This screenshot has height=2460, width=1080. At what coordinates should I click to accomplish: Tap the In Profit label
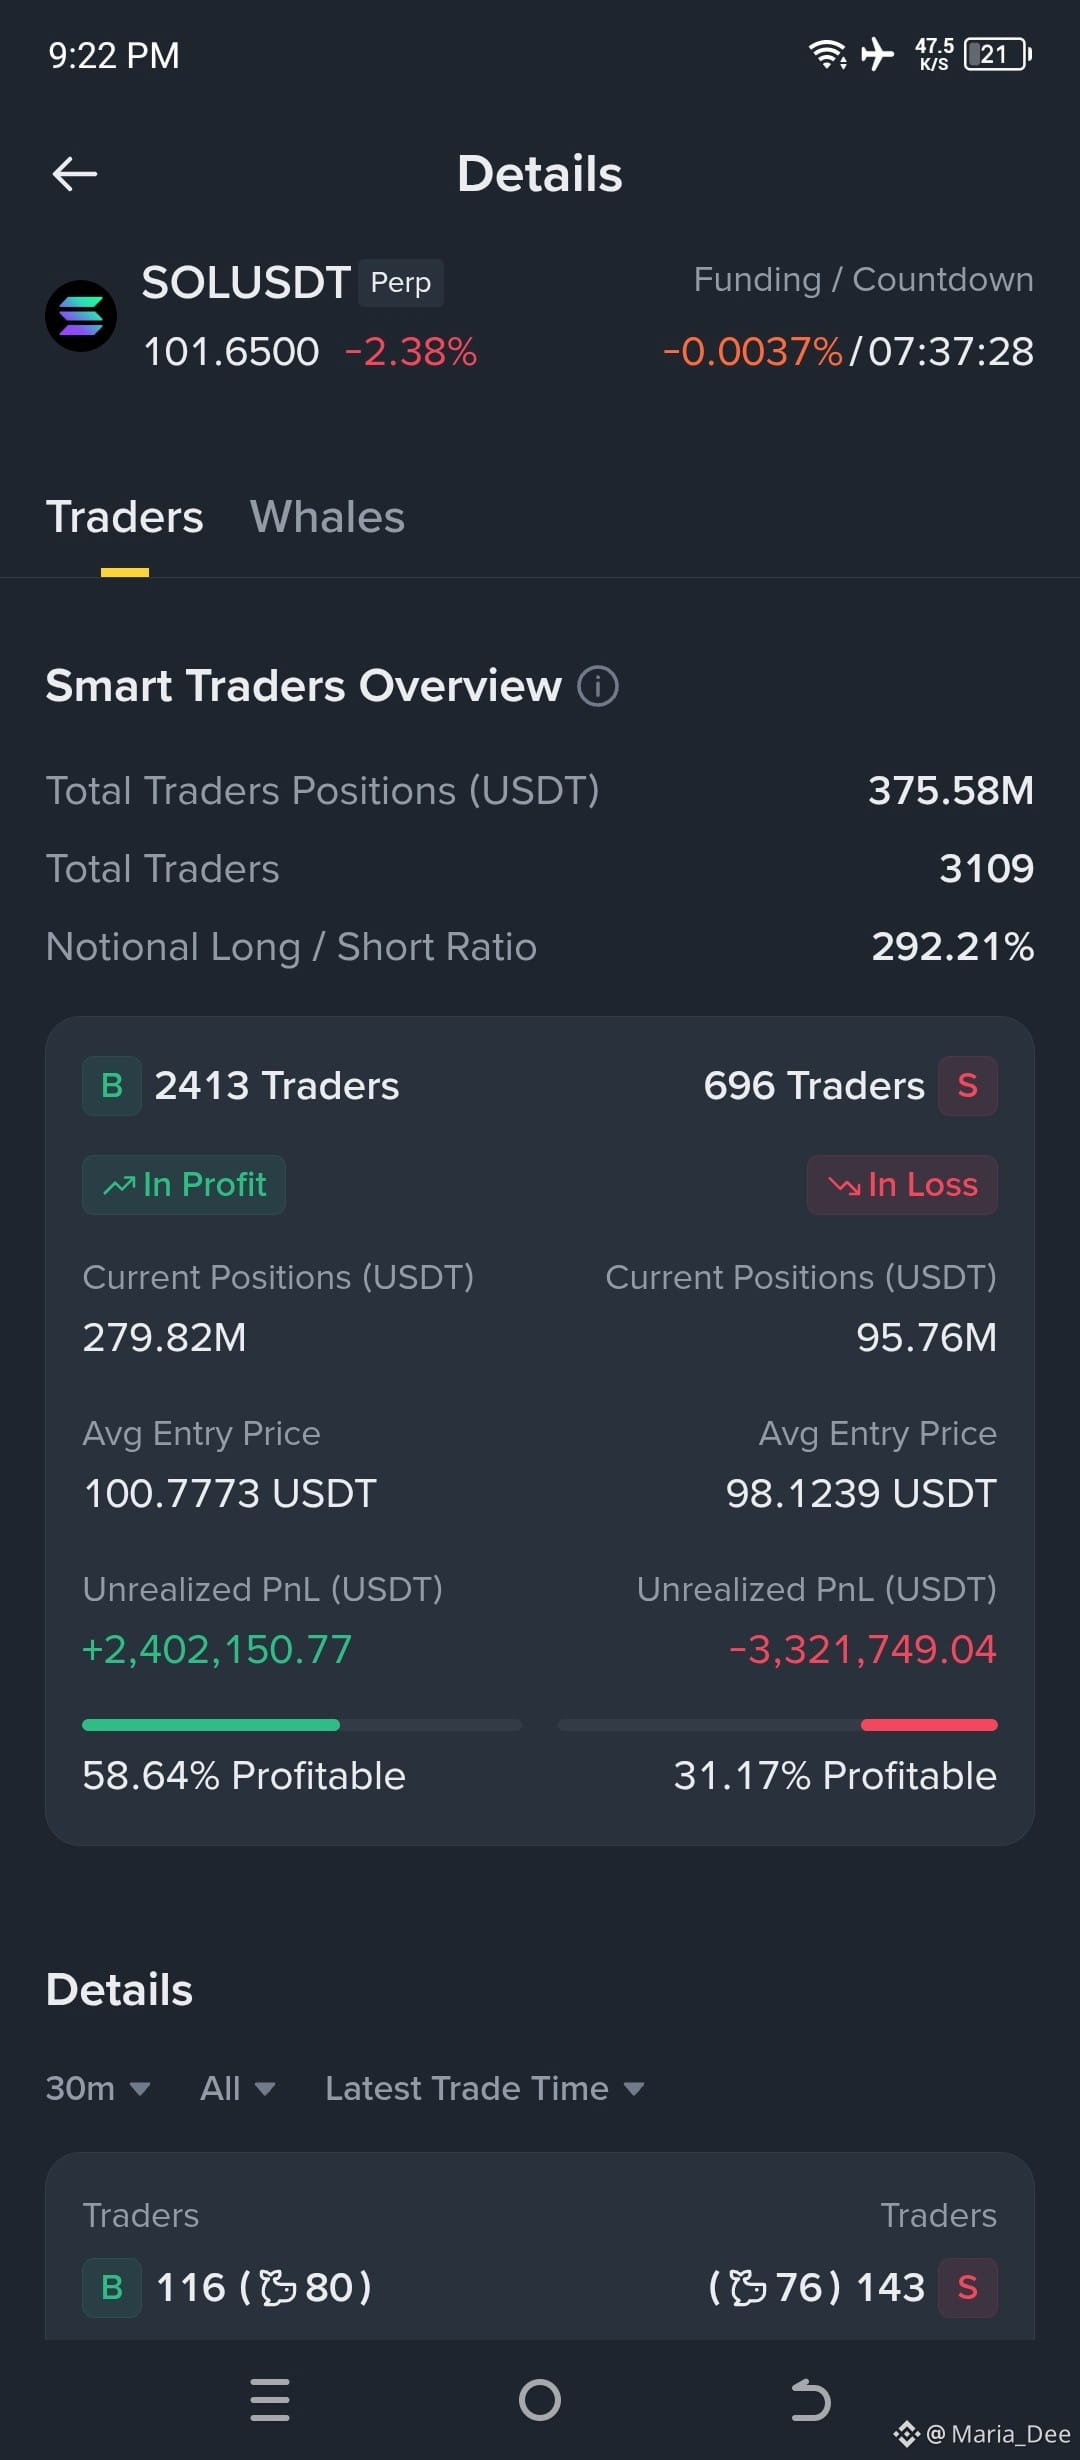[x=184, y=1185]
